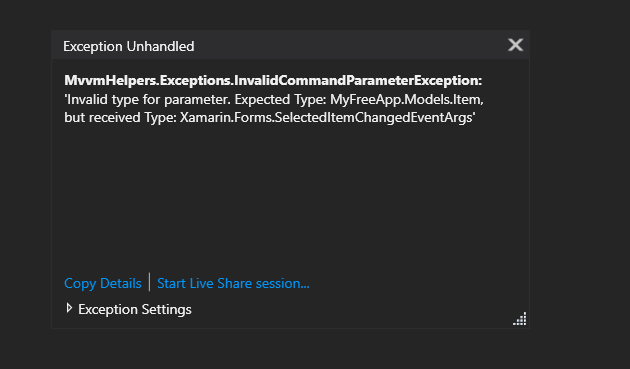Start a Live Share session

point(233,283)
